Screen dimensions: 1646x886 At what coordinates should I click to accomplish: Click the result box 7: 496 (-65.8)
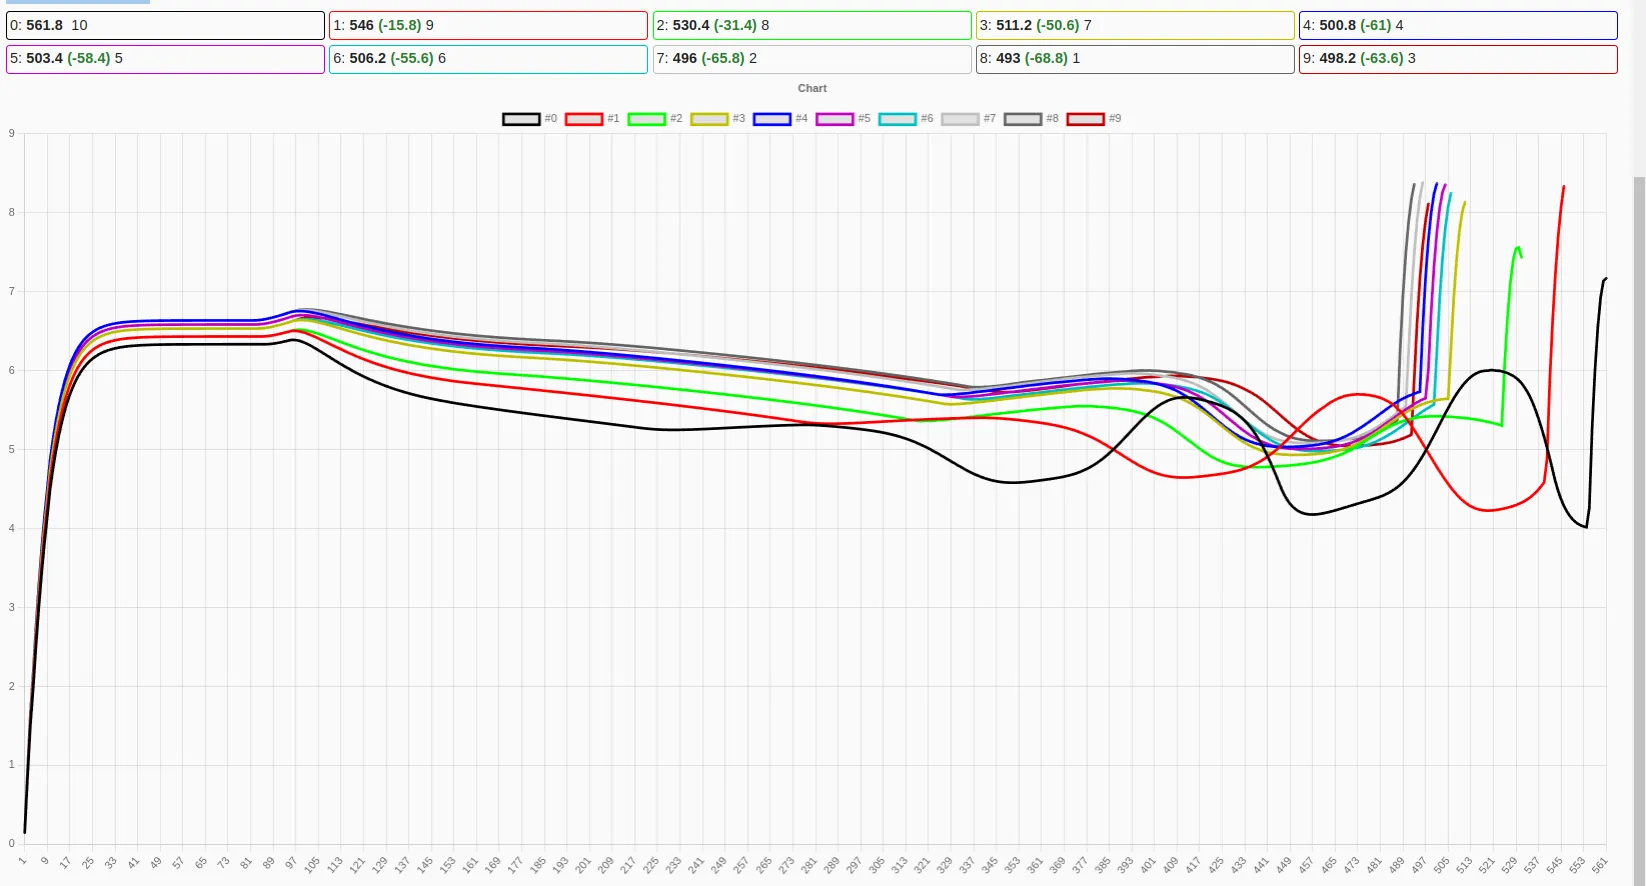[812, 59]
